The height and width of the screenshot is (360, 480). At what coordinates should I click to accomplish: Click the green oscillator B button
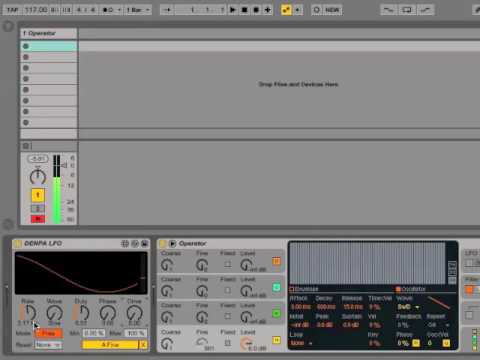click(276, 313)
